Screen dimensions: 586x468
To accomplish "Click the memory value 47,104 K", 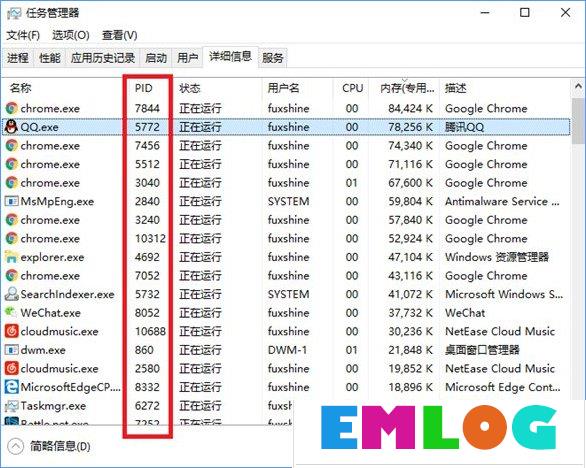I will (x=410, y=257).
